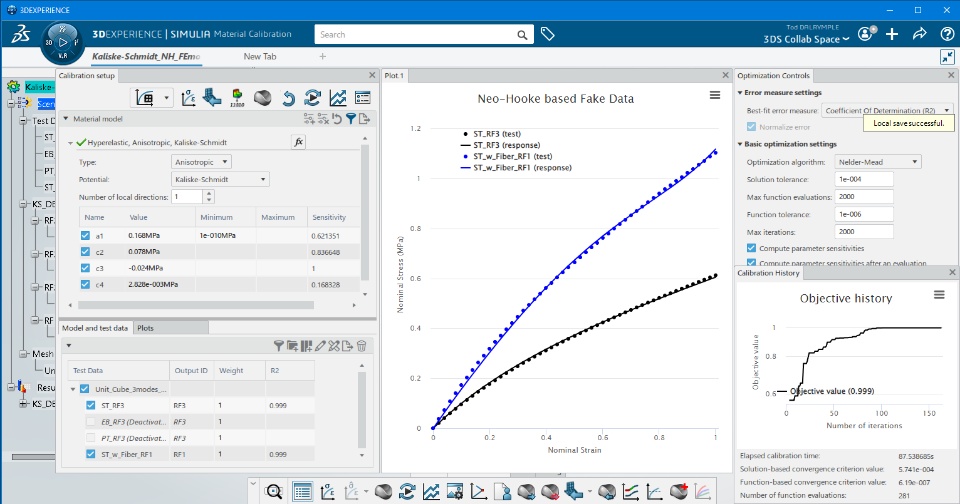Collapse Basic optimization settings section
Screen dimensions: 960x504
click(740, 144)
